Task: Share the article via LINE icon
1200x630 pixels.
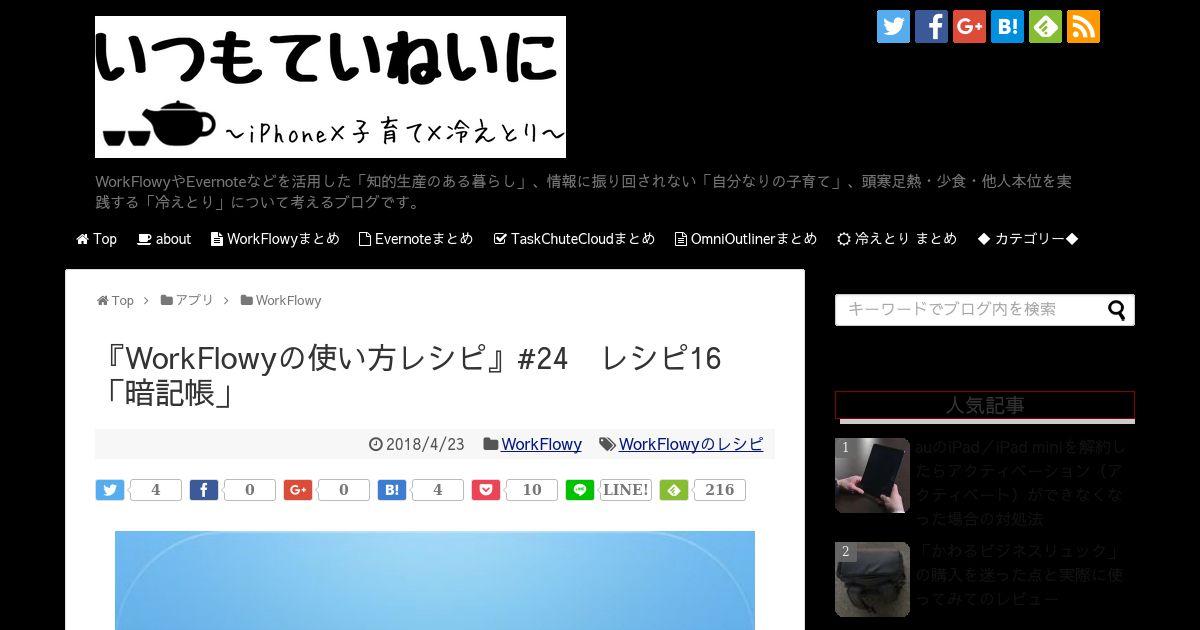Action: (580, 490)
